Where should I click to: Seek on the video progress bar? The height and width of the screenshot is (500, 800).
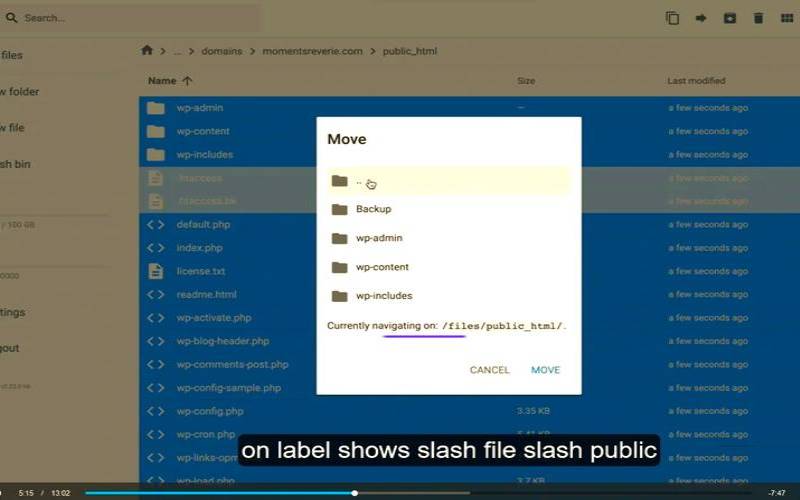[x=420, y=492]
